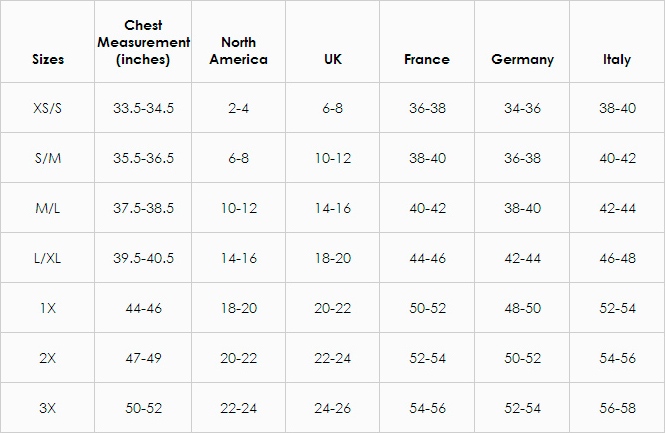This screenshot has height=433, width=665.
Task: Select the XS/S size row label
Action: (48, 108)
